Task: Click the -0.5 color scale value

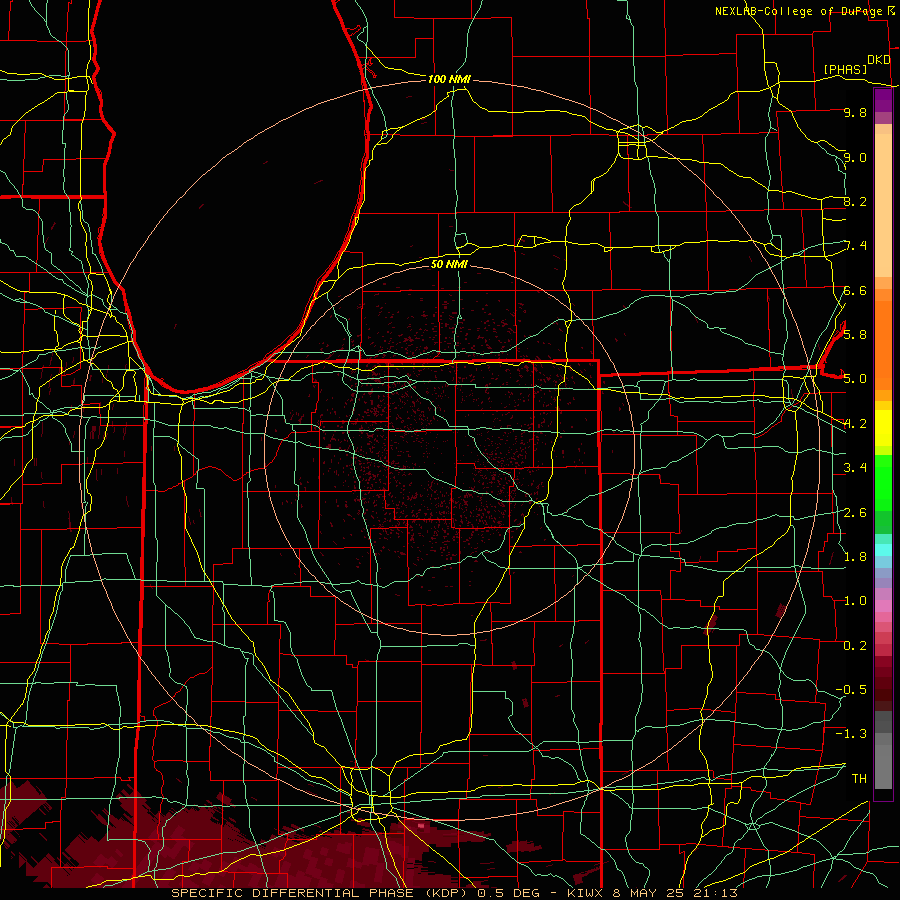Action: pos(852,690)
